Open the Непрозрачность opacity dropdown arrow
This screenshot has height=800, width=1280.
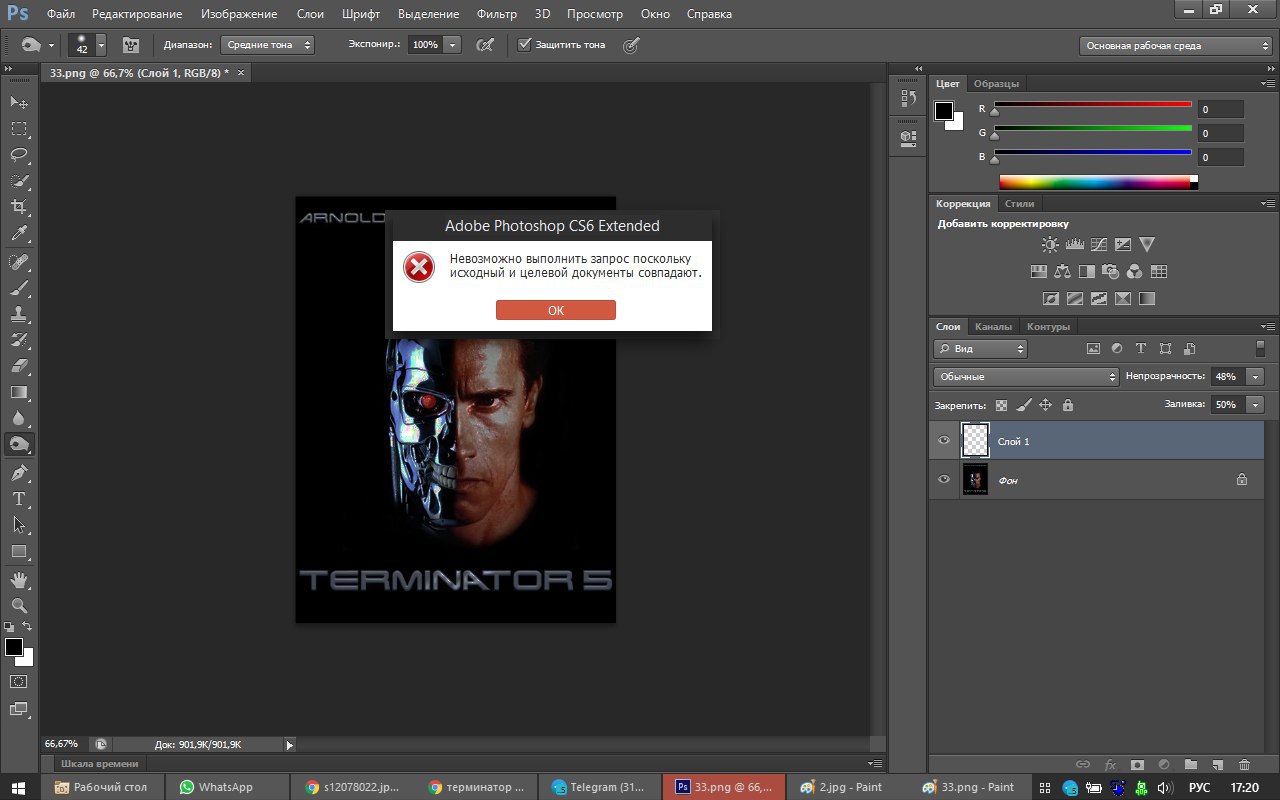click(1255, 377)
